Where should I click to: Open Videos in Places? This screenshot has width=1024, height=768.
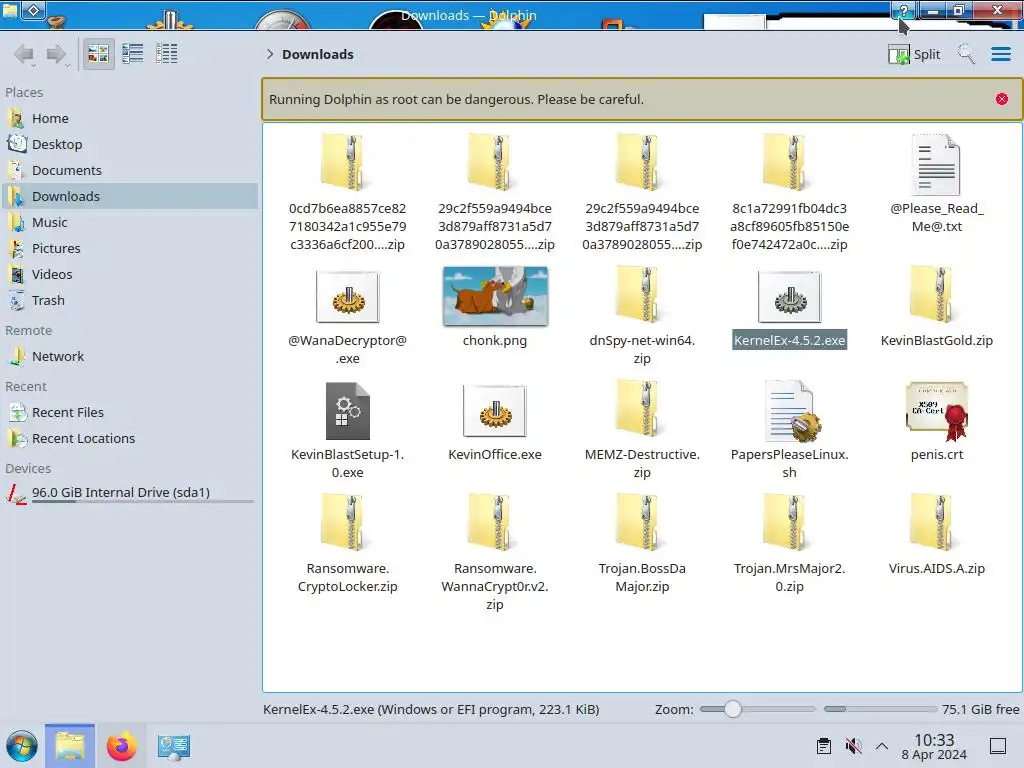pyautogui.click(x=130, y=275)
